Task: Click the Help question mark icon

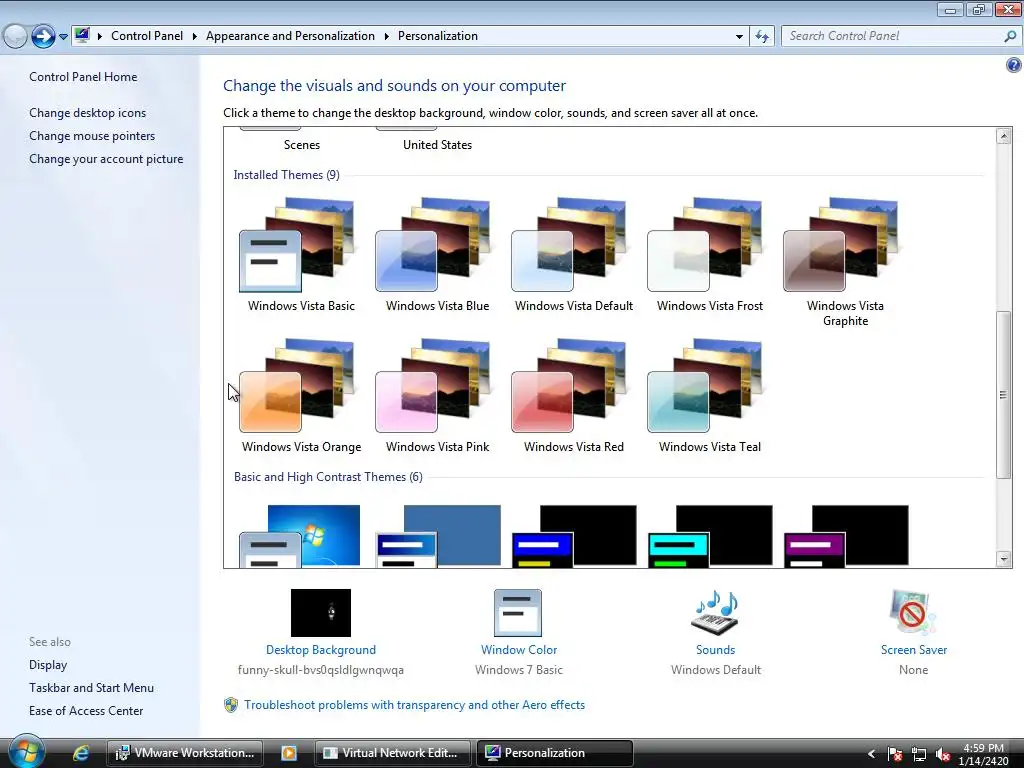Action: point(1014,65)
